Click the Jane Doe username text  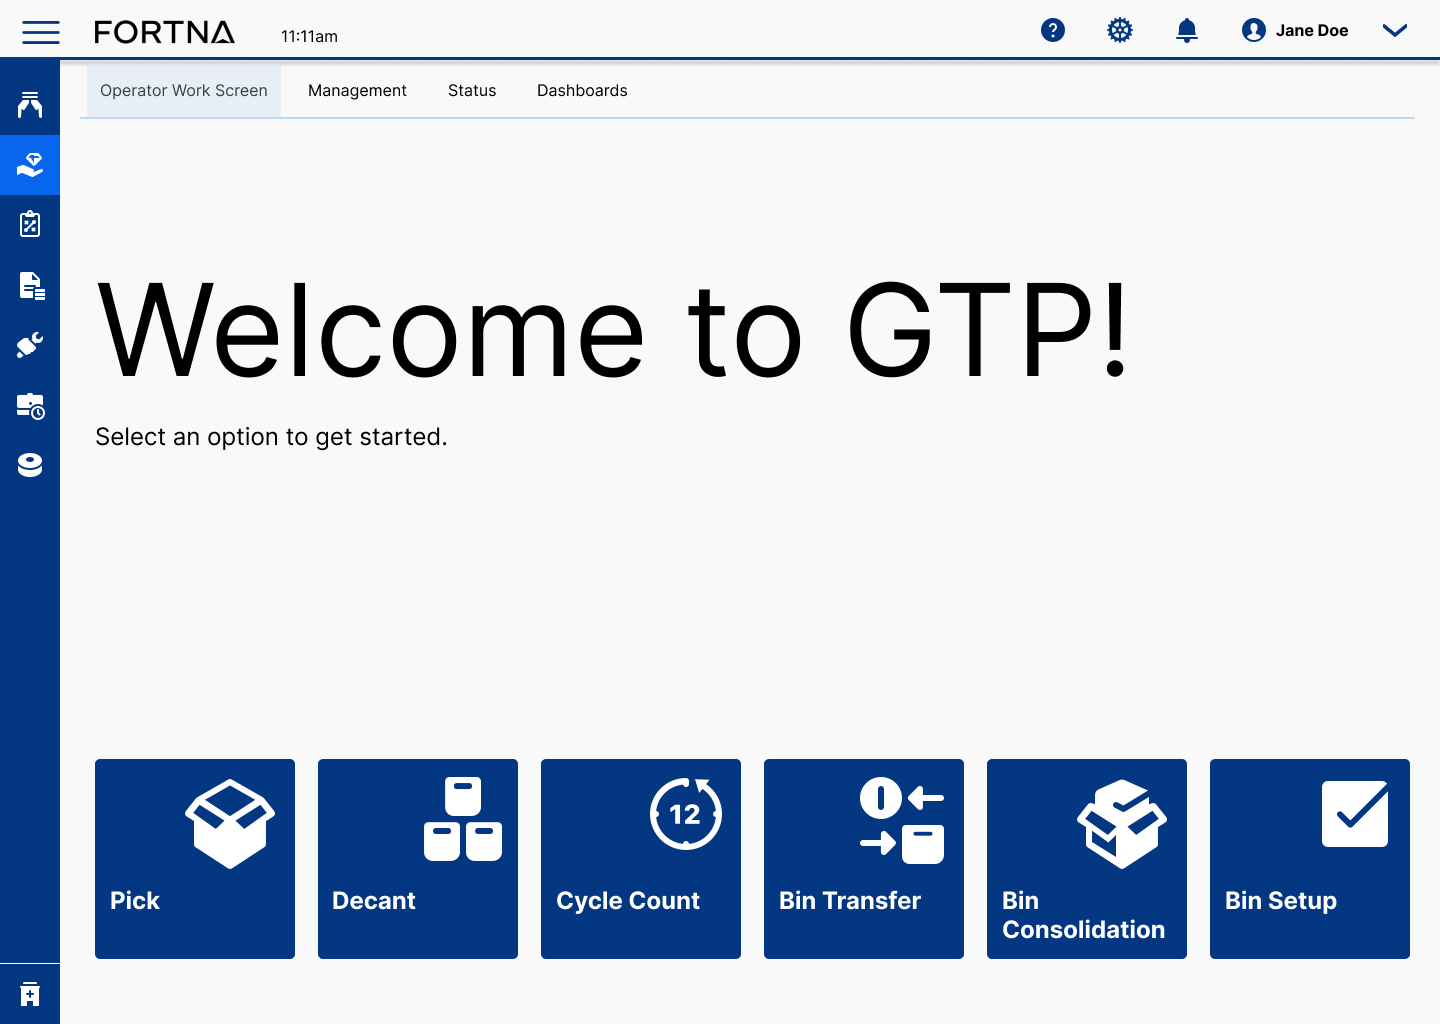(x=1312, y=31)
